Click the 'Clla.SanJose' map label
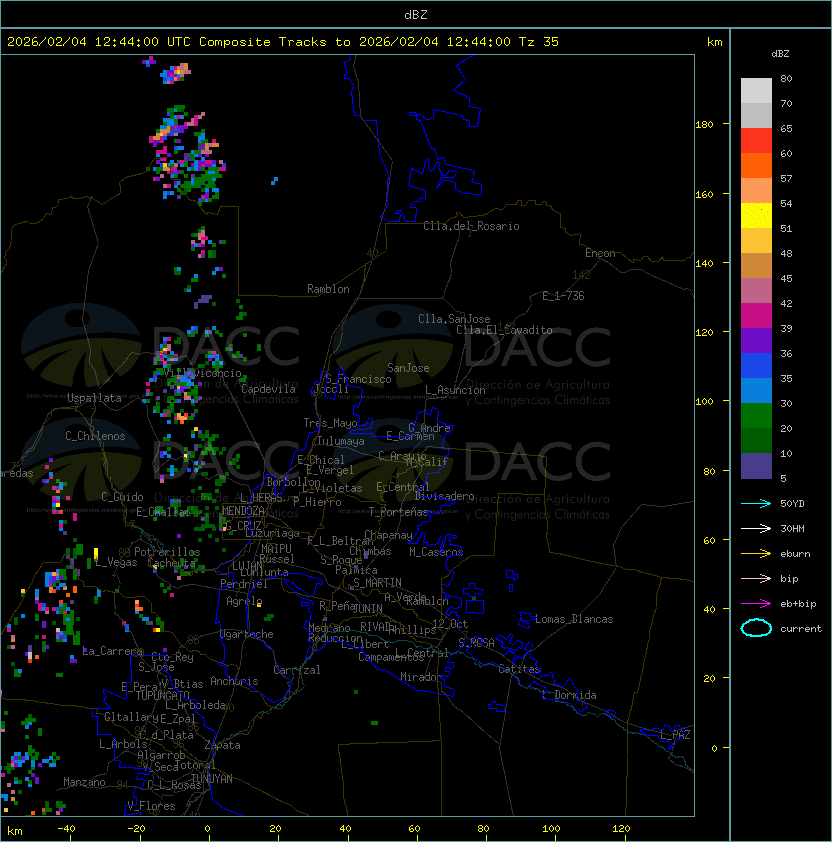Image resolution: width=832 pixels, height=842 pixels. pyautogui.click(x=454, y=319)
